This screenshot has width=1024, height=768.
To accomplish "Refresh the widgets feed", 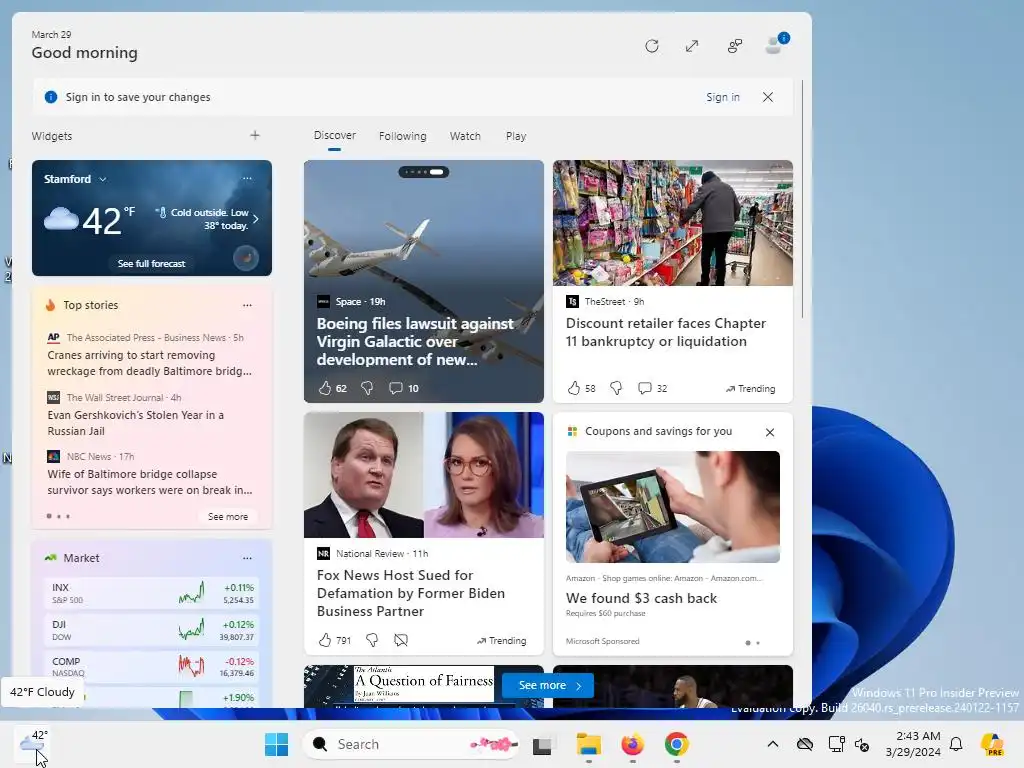I will coord(652,46).
